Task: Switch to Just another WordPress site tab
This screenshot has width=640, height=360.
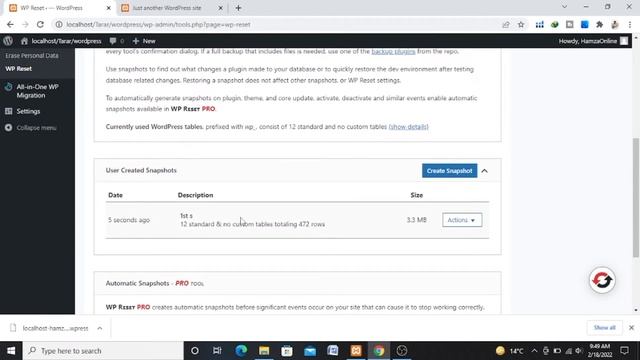Action: click(x=167, y=8)
